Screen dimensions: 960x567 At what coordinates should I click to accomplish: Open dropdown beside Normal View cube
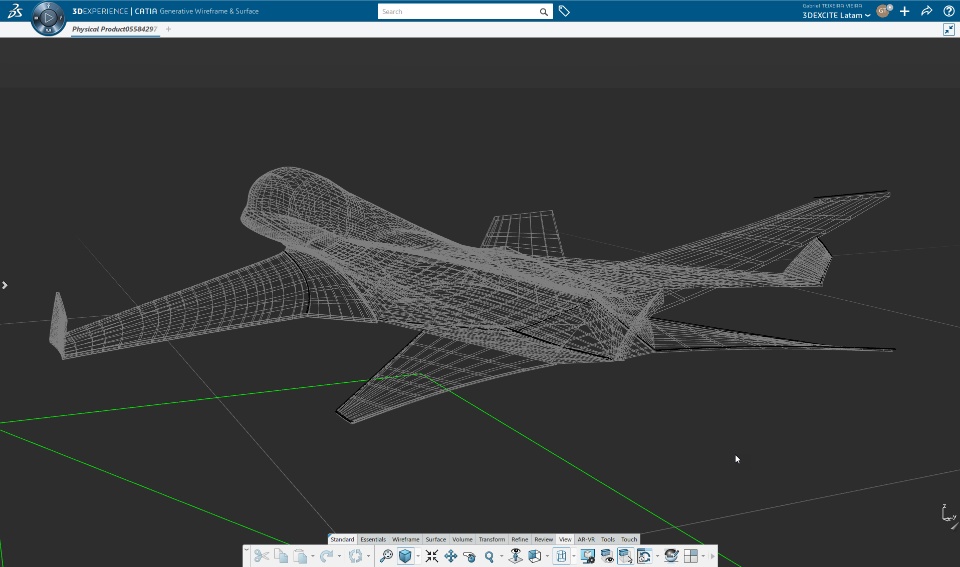(x=547, y=557)
